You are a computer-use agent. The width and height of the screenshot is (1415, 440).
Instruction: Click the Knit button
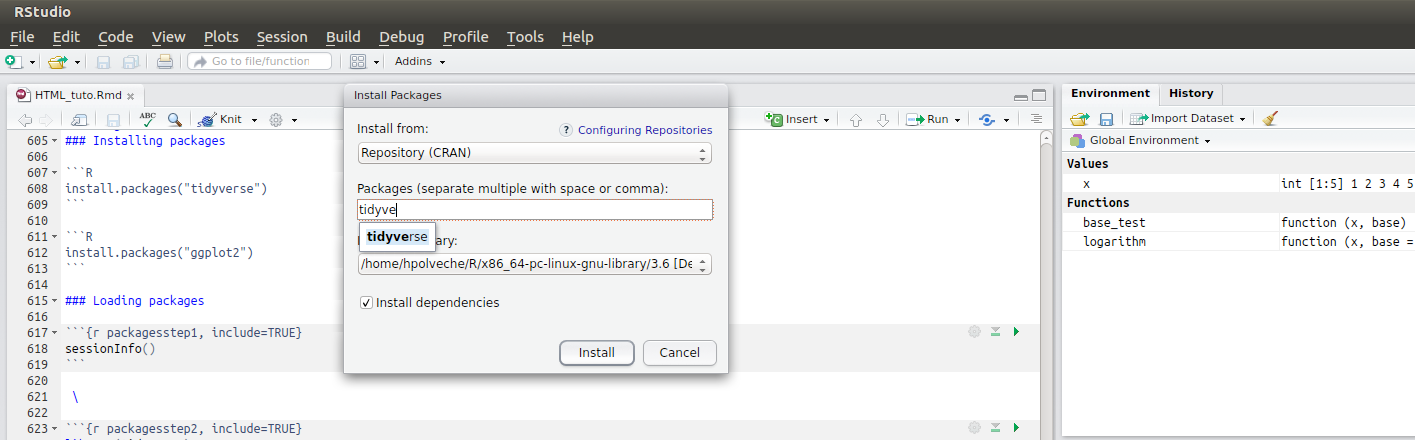pos(221,119)
